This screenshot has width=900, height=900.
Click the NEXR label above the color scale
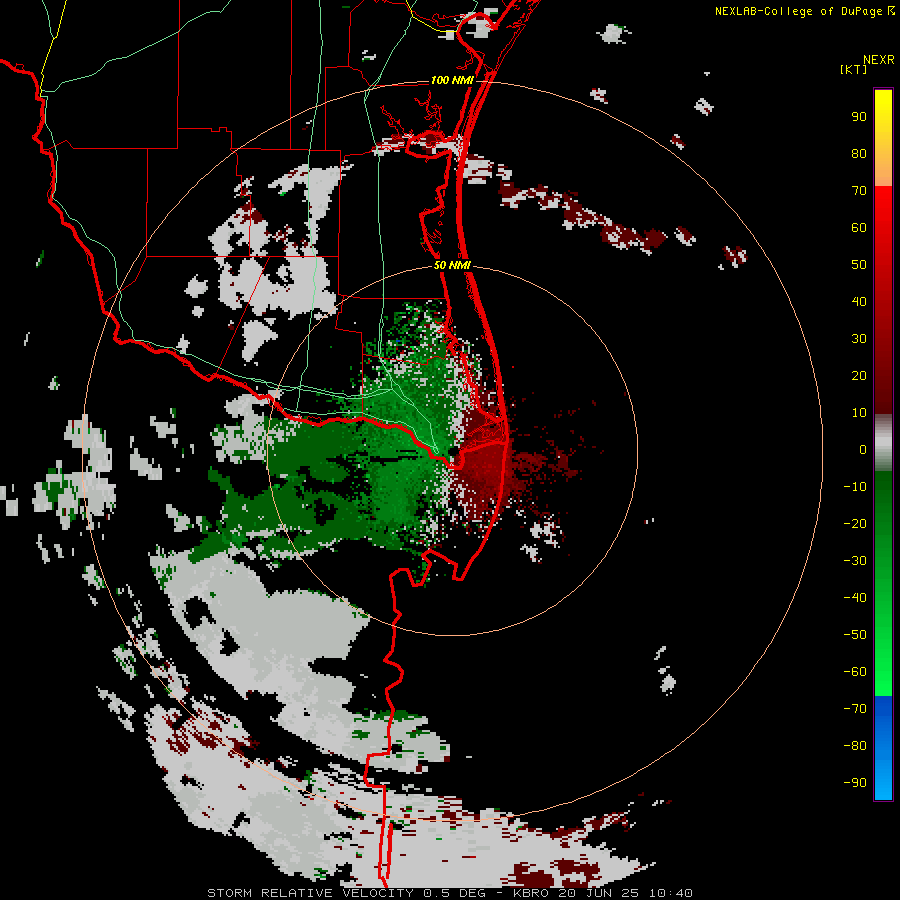point(879,60)
